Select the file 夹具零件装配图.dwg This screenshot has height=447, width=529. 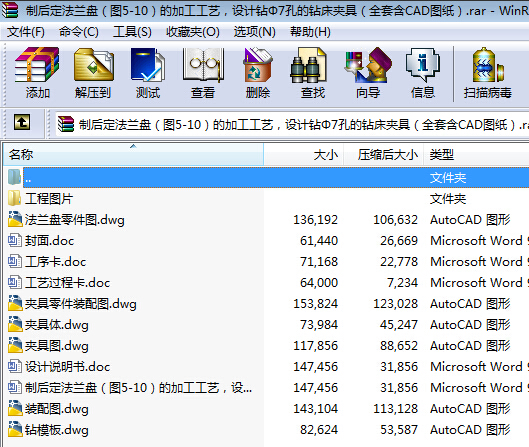pyautogui.click(x=81, y=304)
